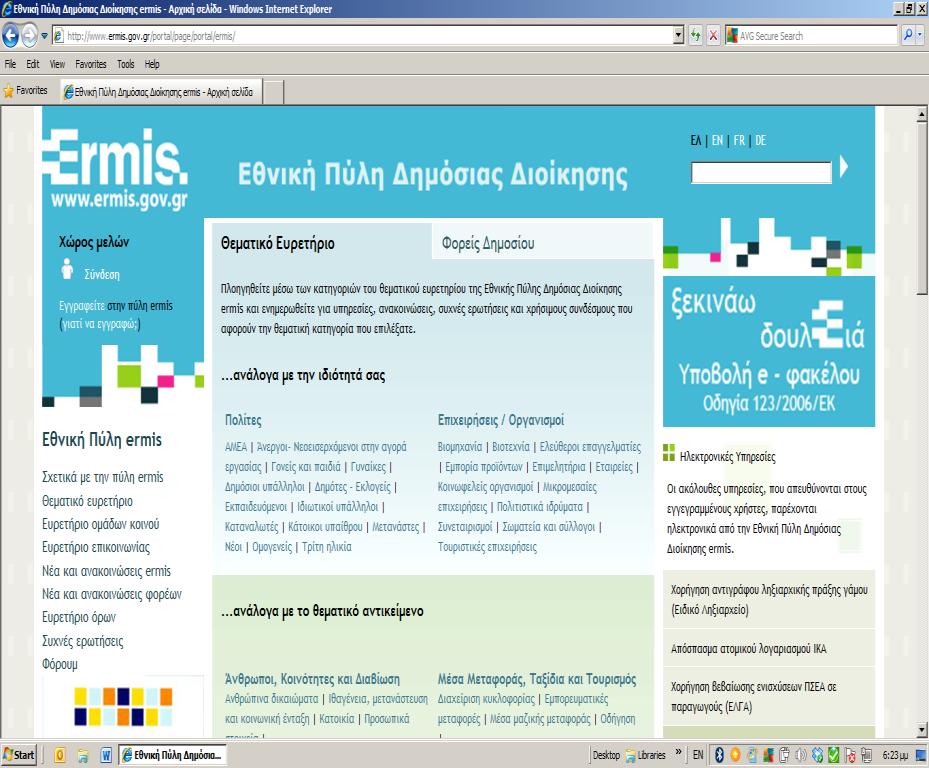929x768 pixels.
Task: Open Σχετικά με την πύλη ermis
Action: pyautogui.click(x=102, y=477)
